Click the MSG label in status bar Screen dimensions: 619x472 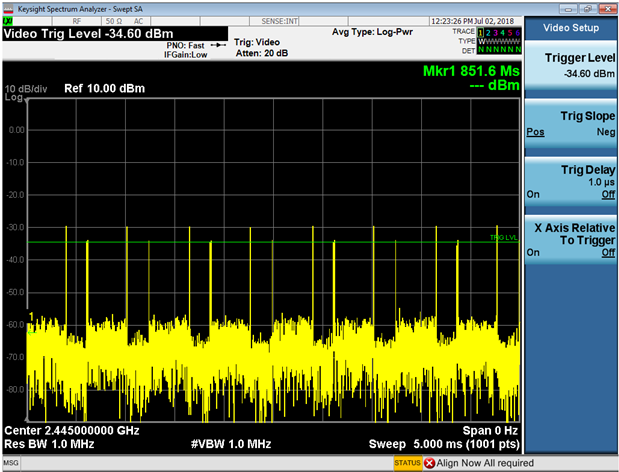click(11, 463)
